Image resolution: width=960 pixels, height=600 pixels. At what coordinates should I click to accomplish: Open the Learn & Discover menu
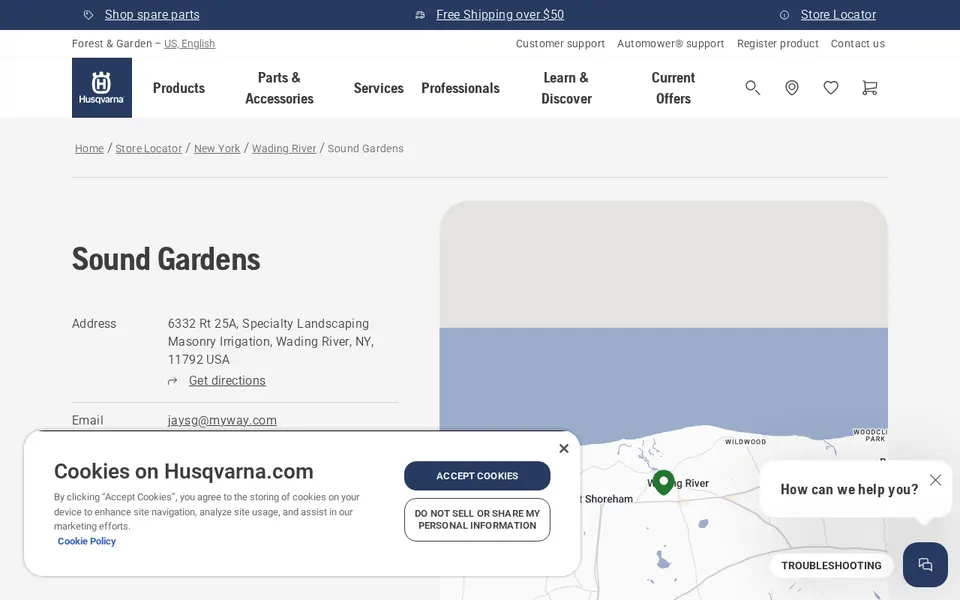(566, 88)
